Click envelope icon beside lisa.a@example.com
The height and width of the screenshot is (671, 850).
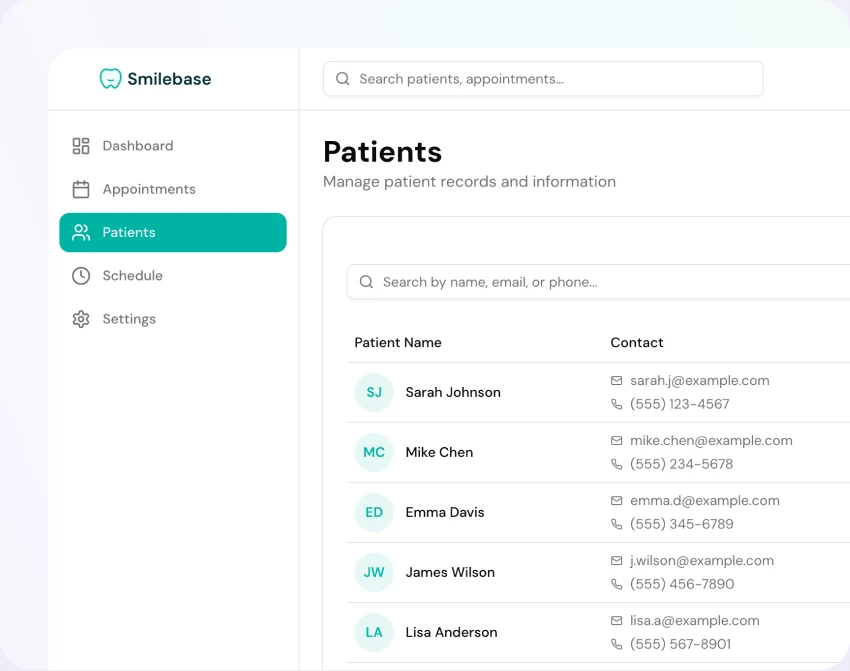pyautogui.click(x=616, y=621)
